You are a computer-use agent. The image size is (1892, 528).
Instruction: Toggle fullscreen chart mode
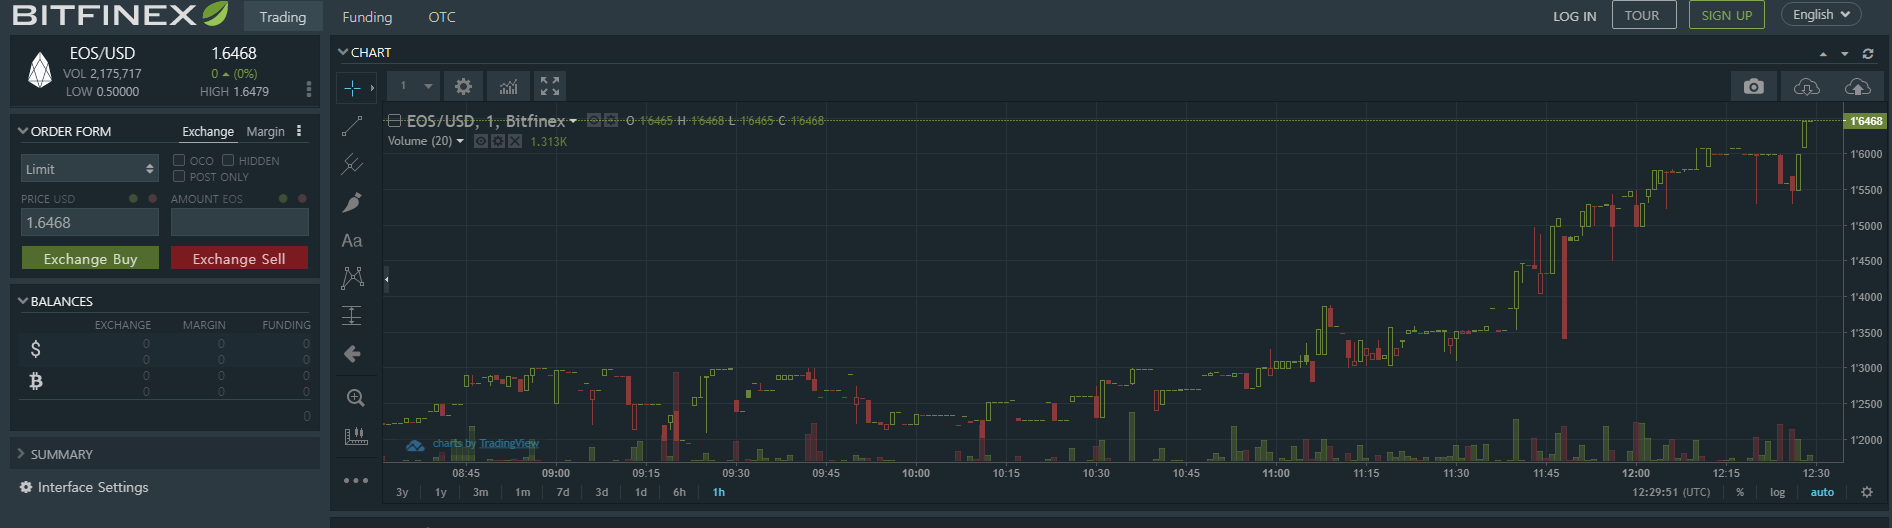550,87
